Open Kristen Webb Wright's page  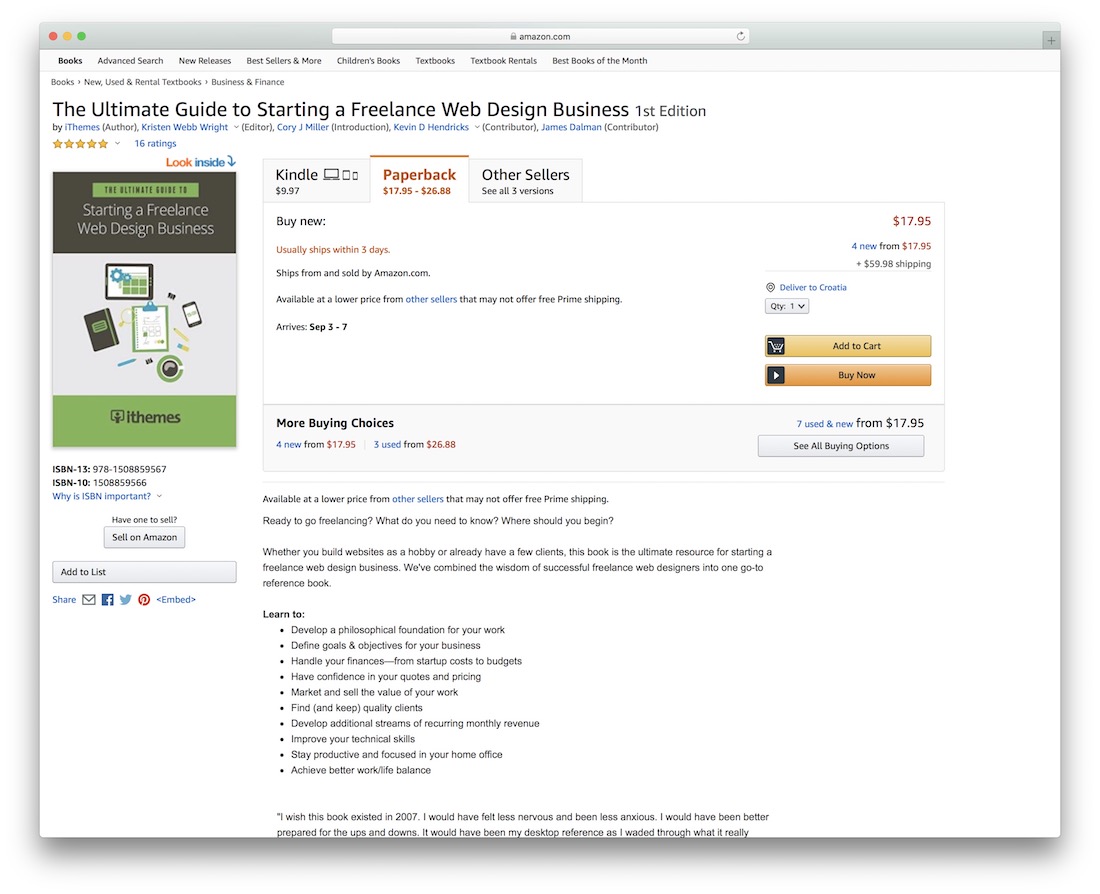[x=185, y=128]
